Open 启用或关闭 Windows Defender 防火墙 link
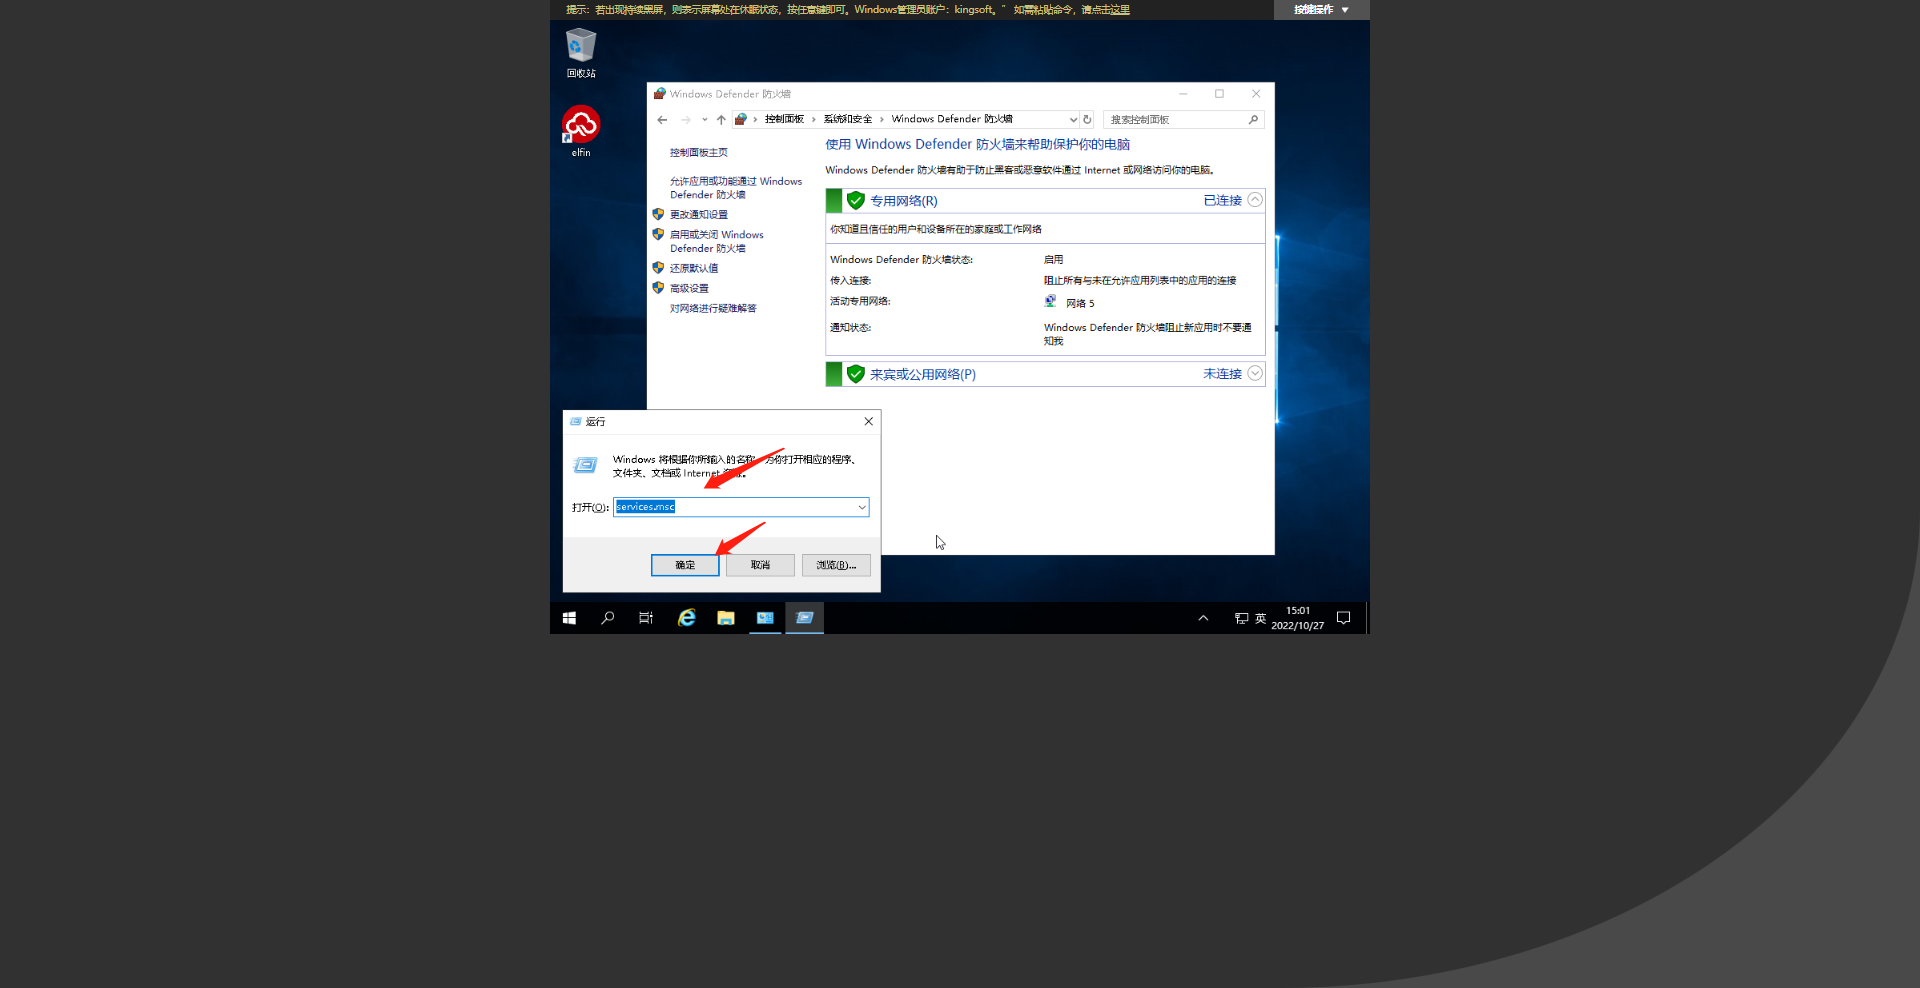Viewport: 1920px width, 988px height. tap(717, 242)
